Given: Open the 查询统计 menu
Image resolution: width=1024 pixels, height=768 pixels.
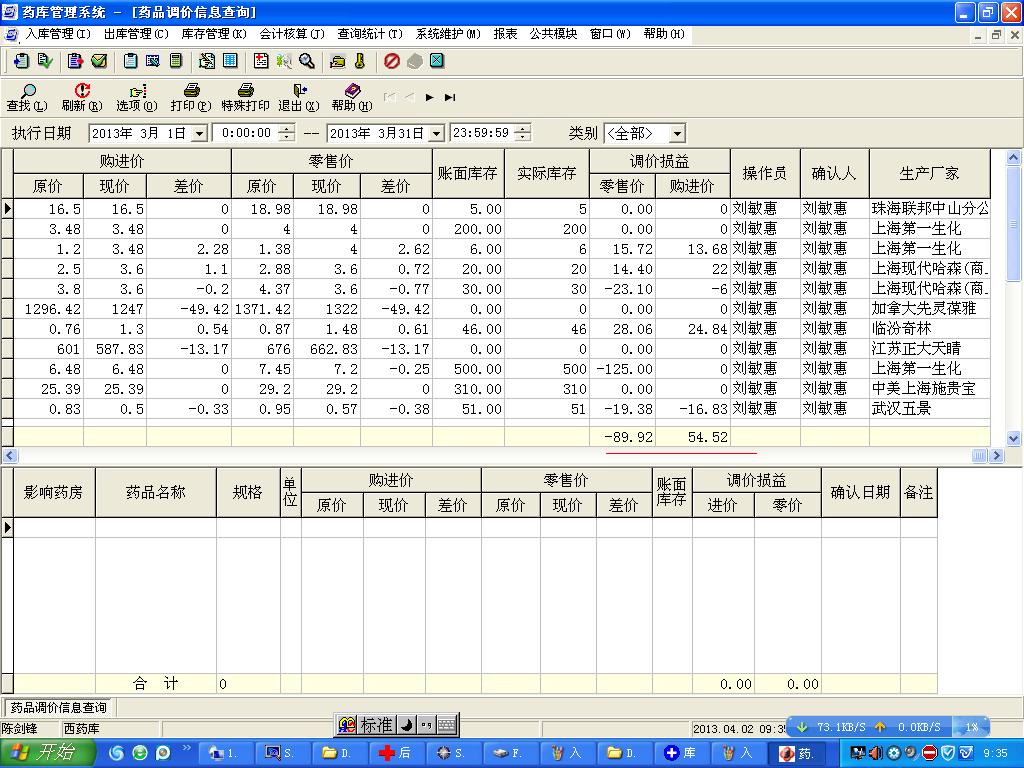Looking at the screenshot, I should [370, 34].
